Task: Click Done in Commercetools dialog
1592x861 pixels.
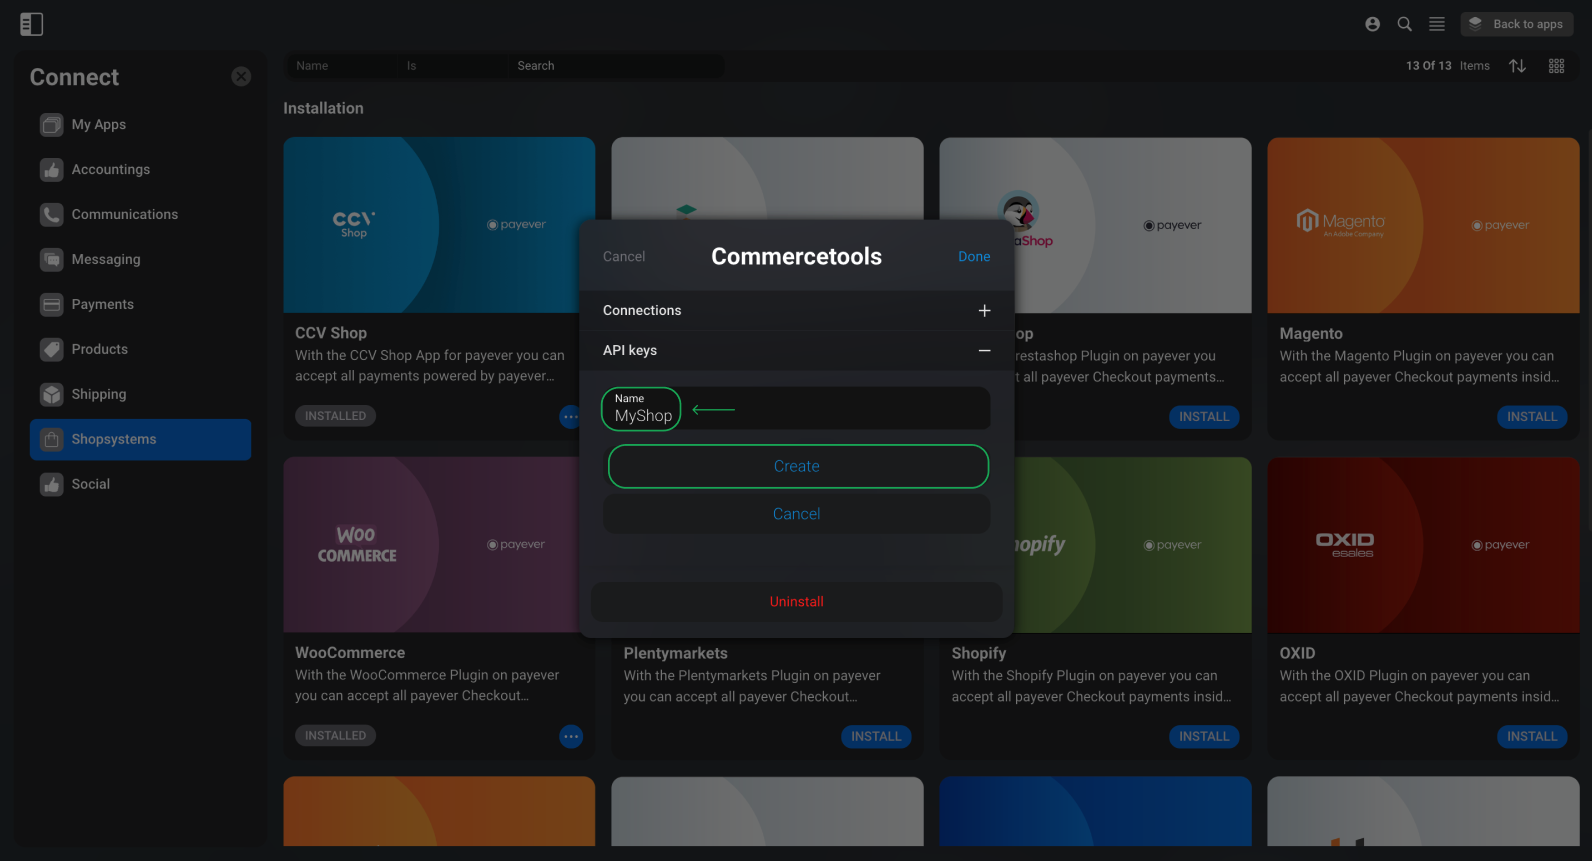Action: (974, 257)
